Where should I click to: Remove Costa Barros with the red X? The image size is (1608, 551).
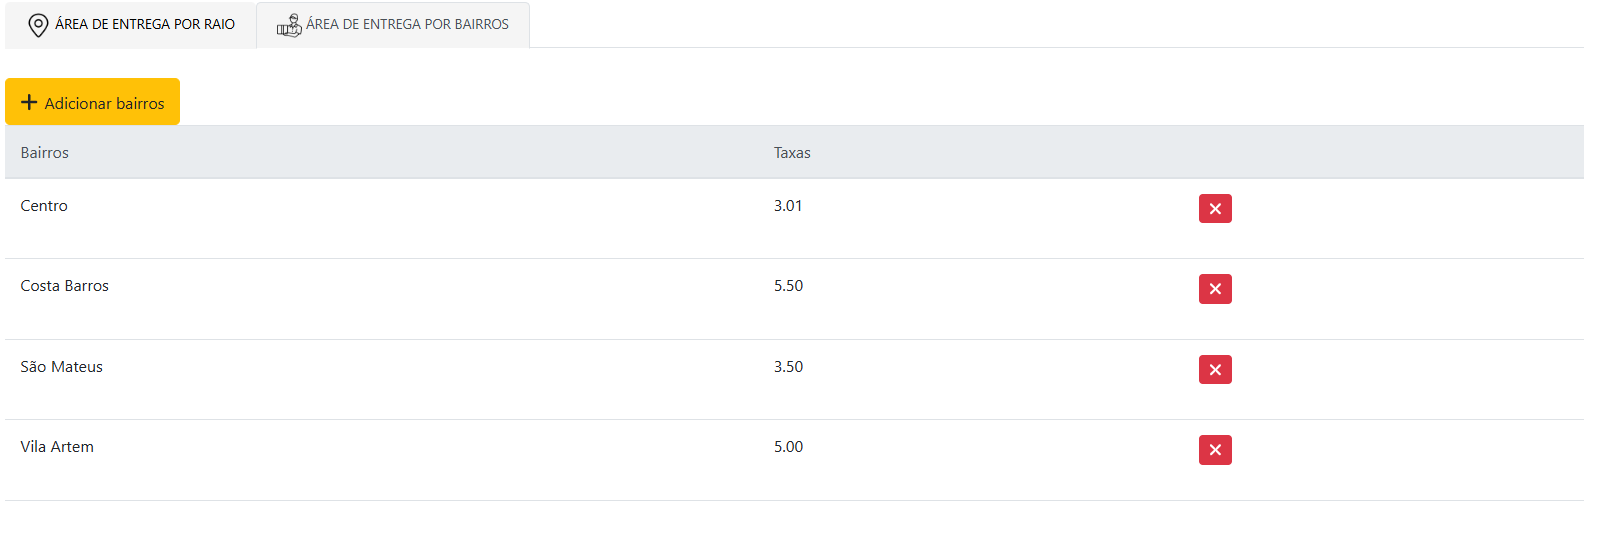tap(1215, 289)
